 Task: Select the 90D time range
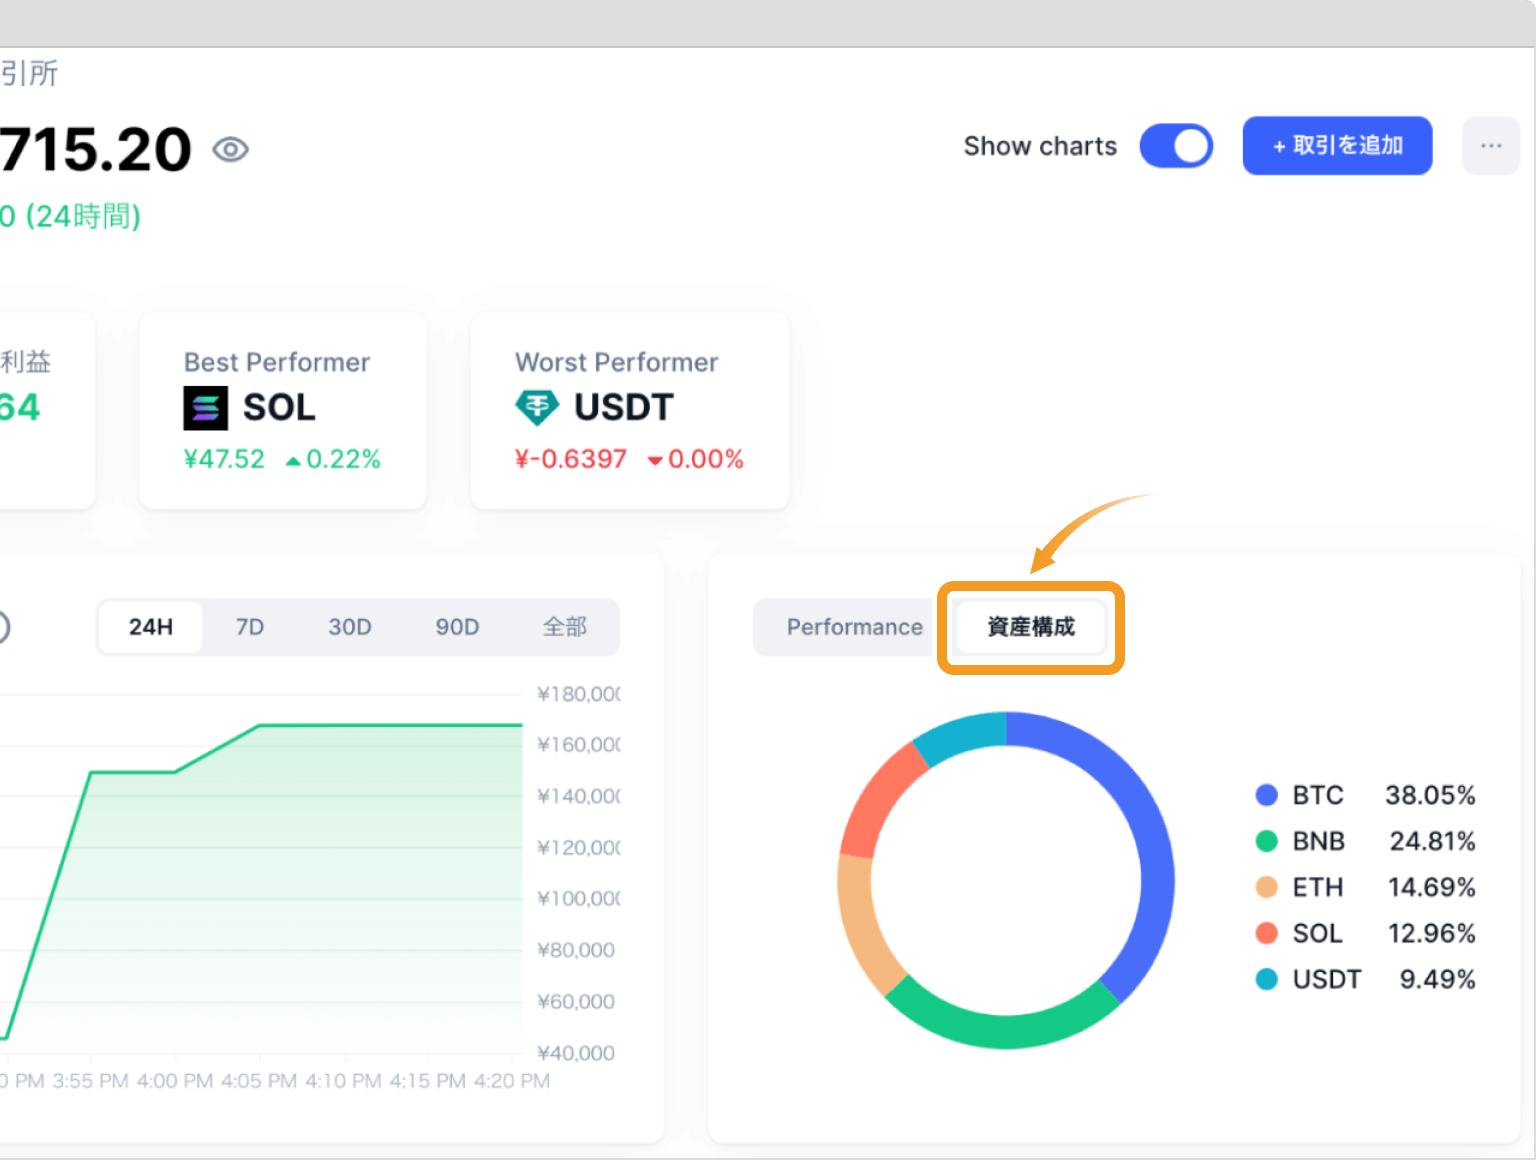(x=457, y=627)
